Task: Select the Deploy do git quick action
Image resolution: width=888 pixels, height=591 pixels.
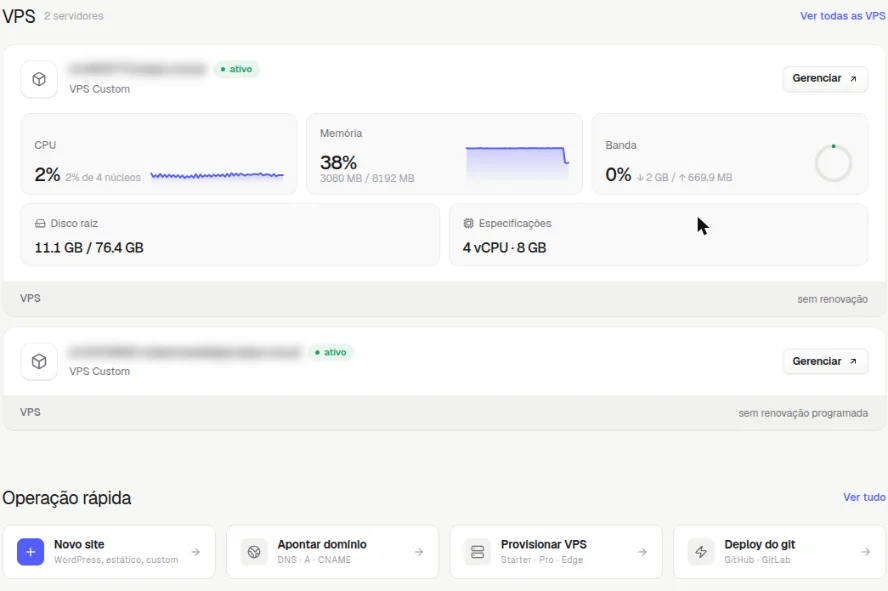Action: (x=779, y=552)
